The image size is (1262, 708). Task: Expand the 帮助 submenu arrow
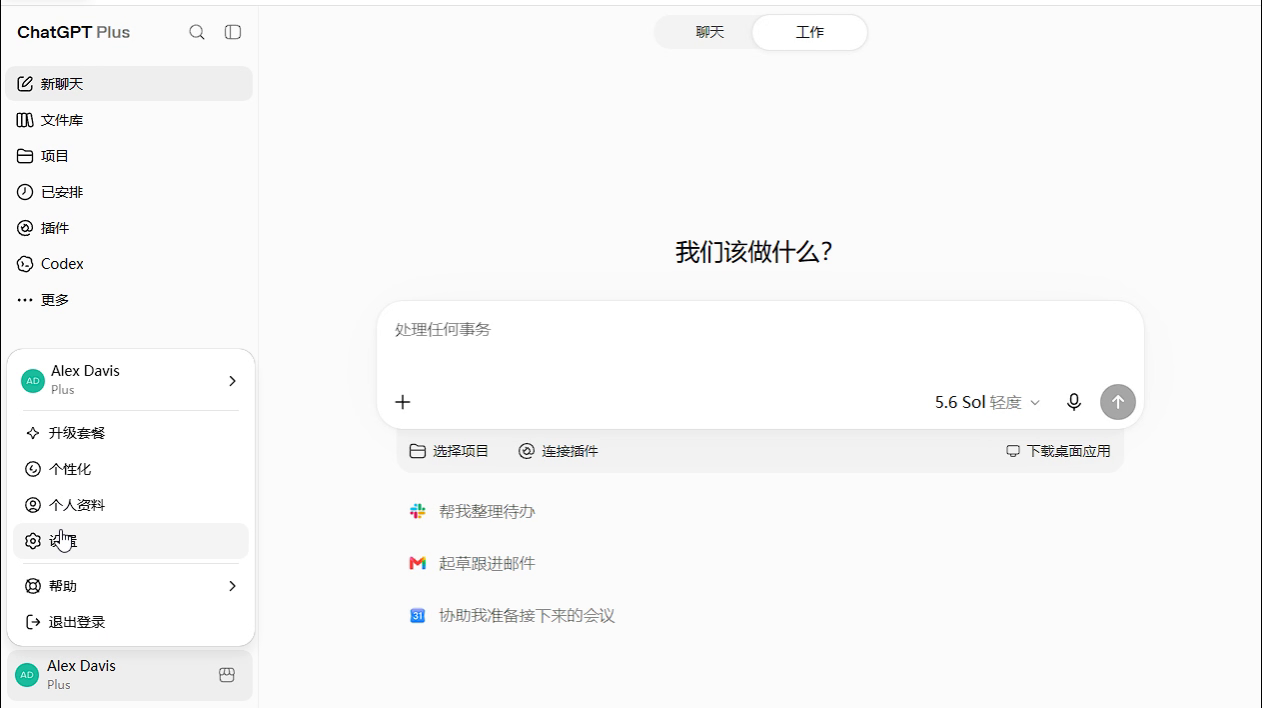point(232,586)
